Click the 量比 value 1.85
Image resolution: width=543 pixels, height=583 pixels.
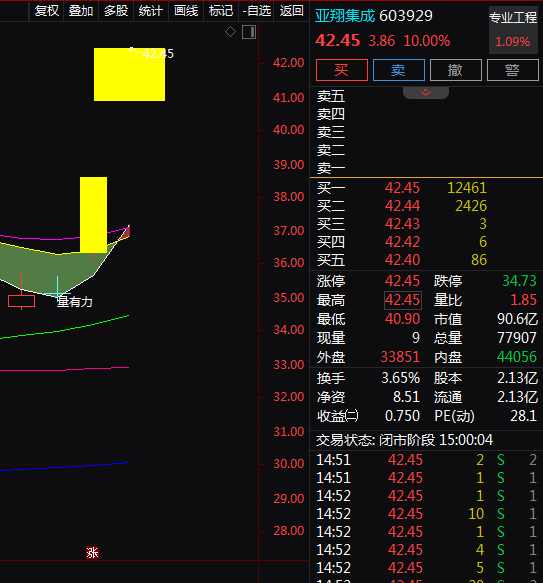523,300
